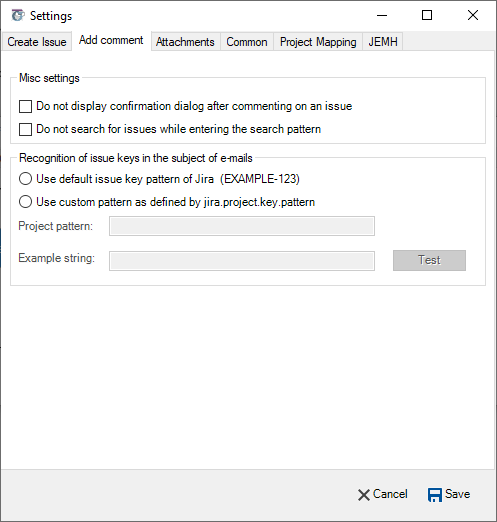Choose custom jira.project.key.pattern radio option
This screenshot has height=522, width=497.
point(25,202)
